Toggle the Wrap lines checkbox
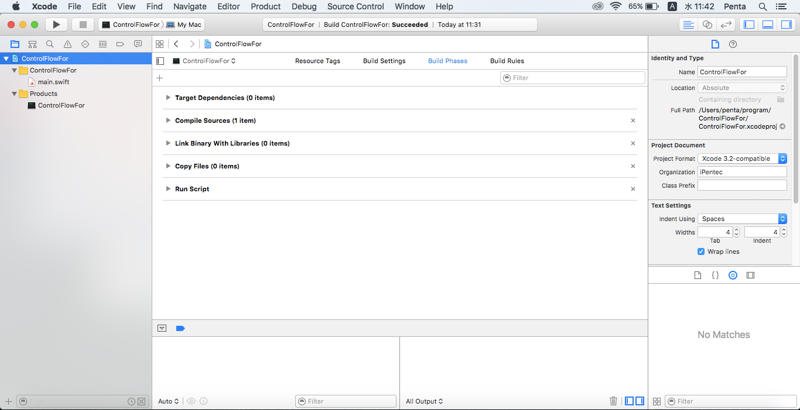The width and height of the screenshot is (800, 410). [701, 252]
